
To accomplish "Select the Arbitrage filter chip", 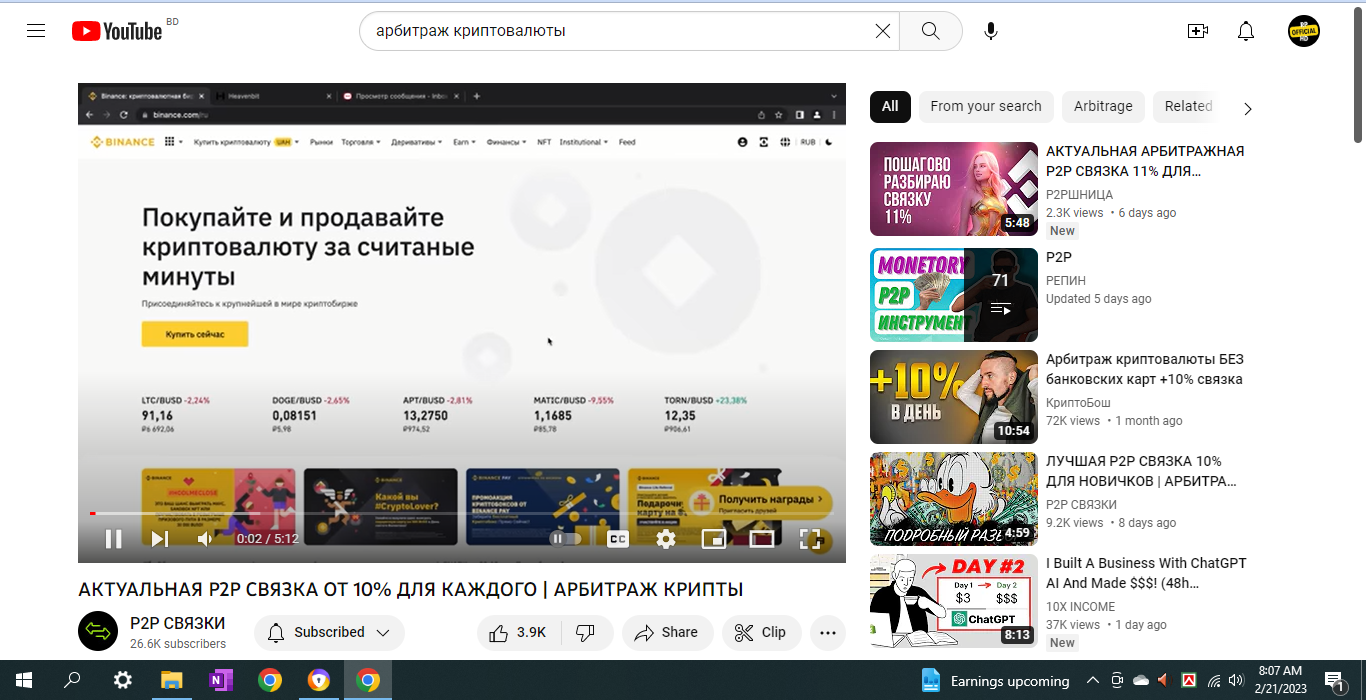I will pos(1103,106).
